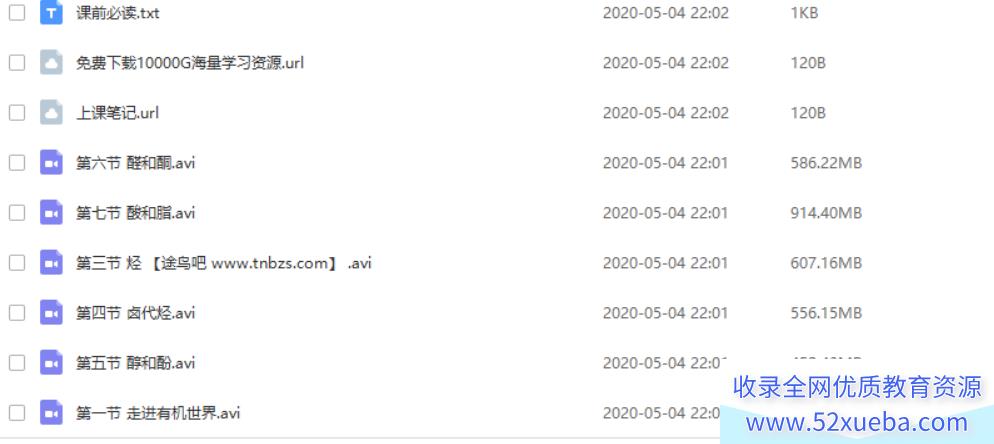
Task: Open the file 课前必读.txt
Action: (x=118, y=13)
